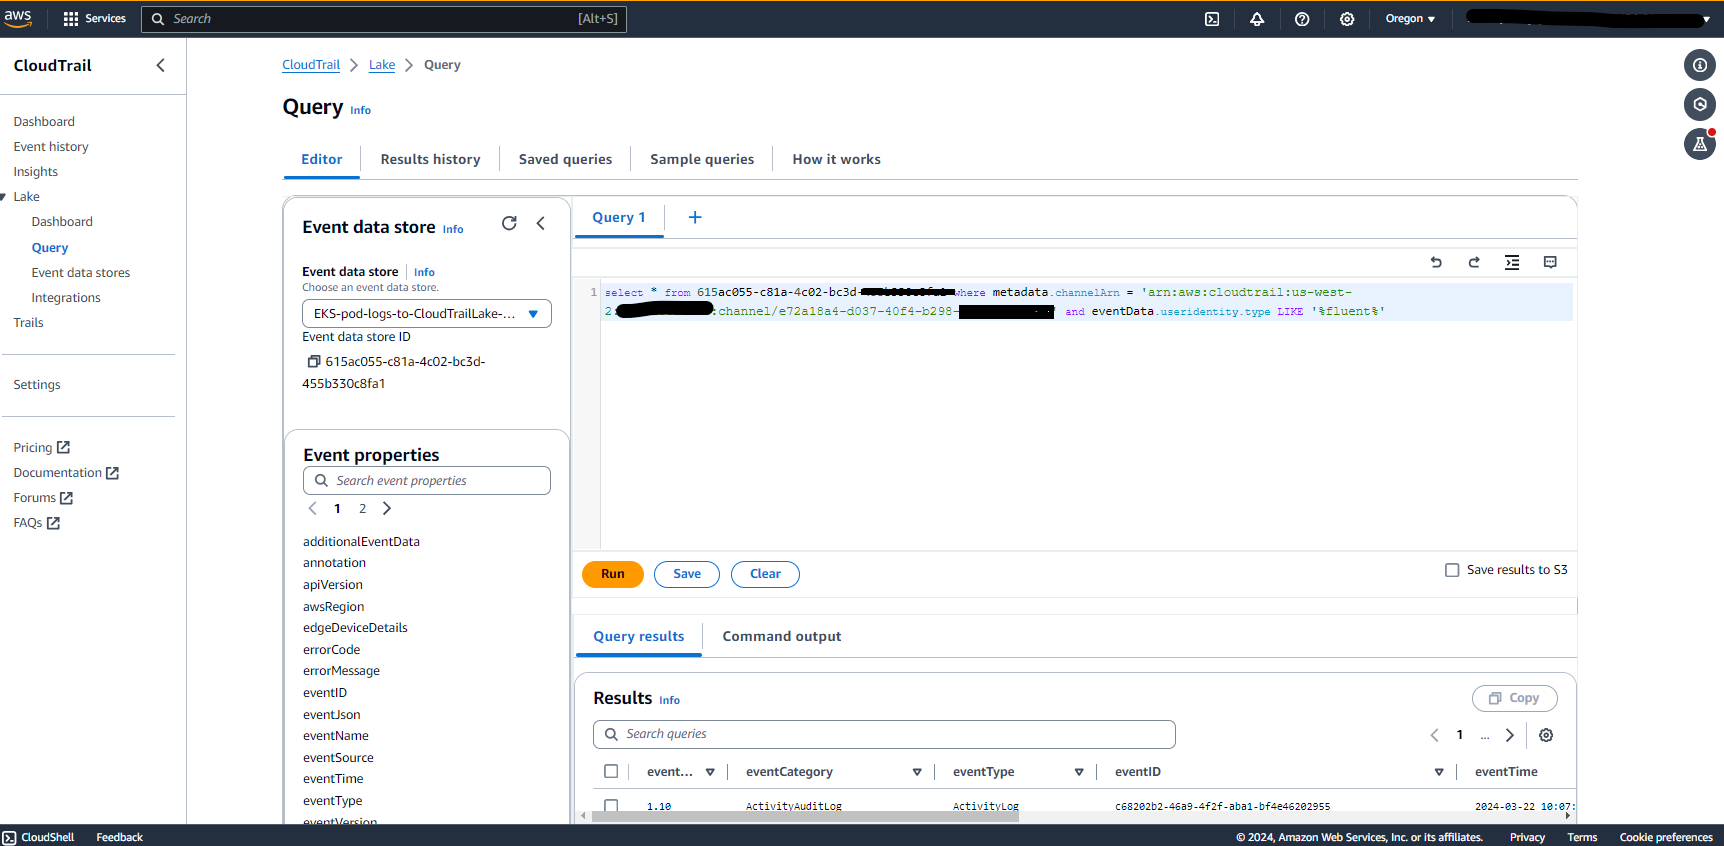Open the flask icon on right edge
1724x846 pixels.
pos(1700,144)
